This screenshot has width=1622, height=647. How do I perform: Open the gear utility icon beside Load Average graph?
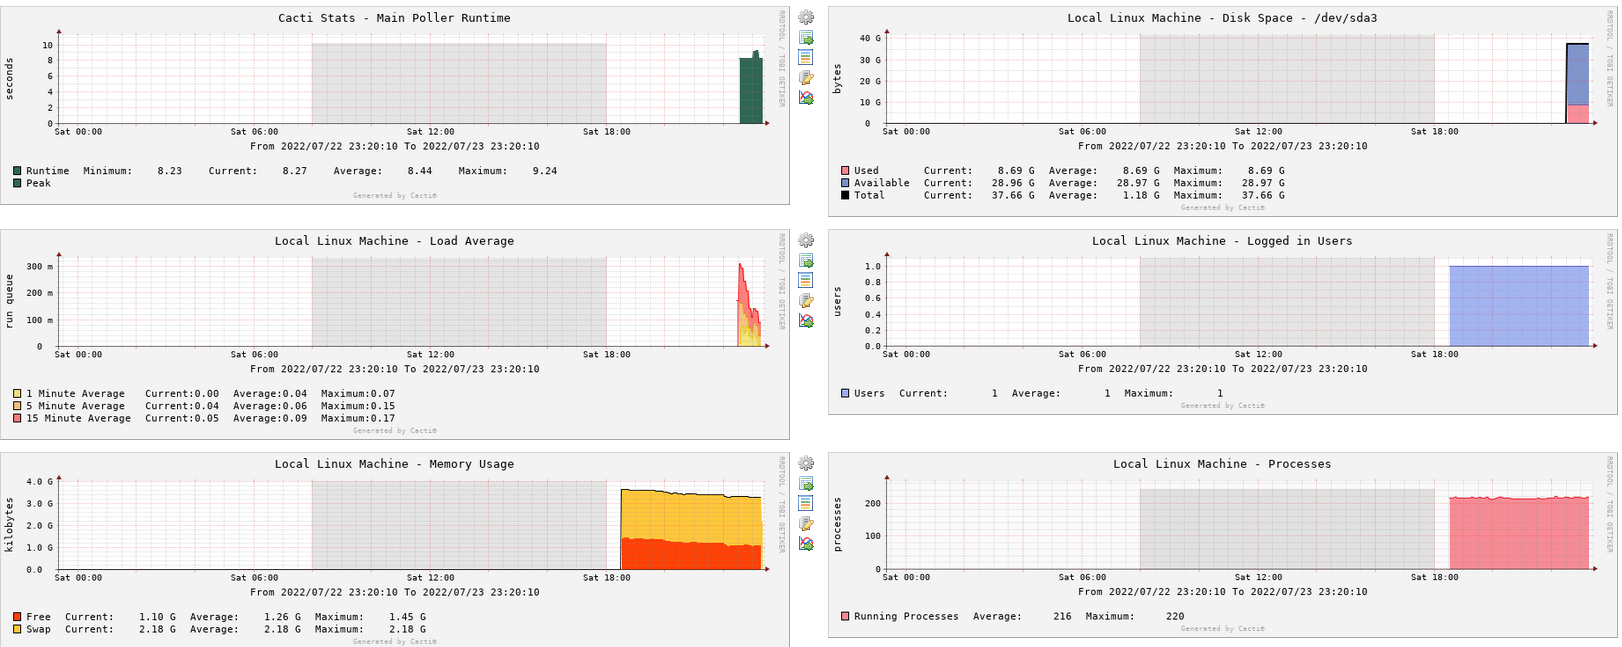tap(806, 241)
